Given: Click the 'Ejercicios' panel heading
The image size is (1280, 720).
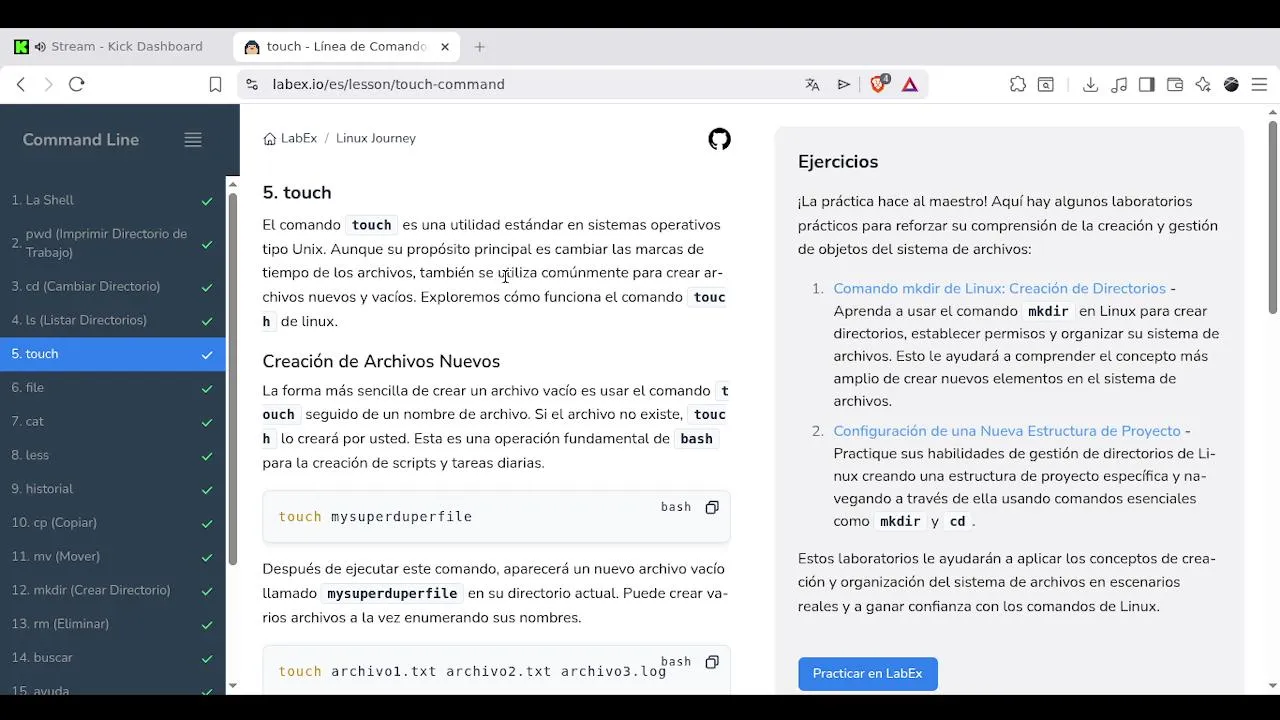Looking at the screenshot, I should click(x=838, y=162).
